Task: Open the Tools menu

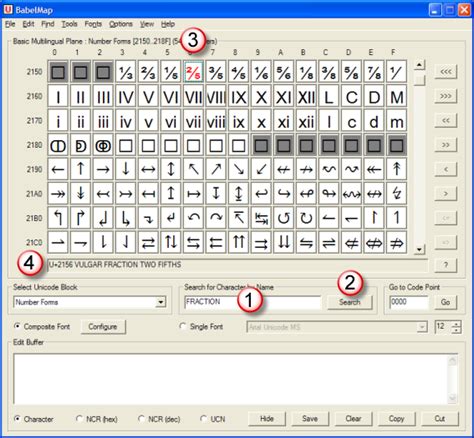Action: click(69, 24)
